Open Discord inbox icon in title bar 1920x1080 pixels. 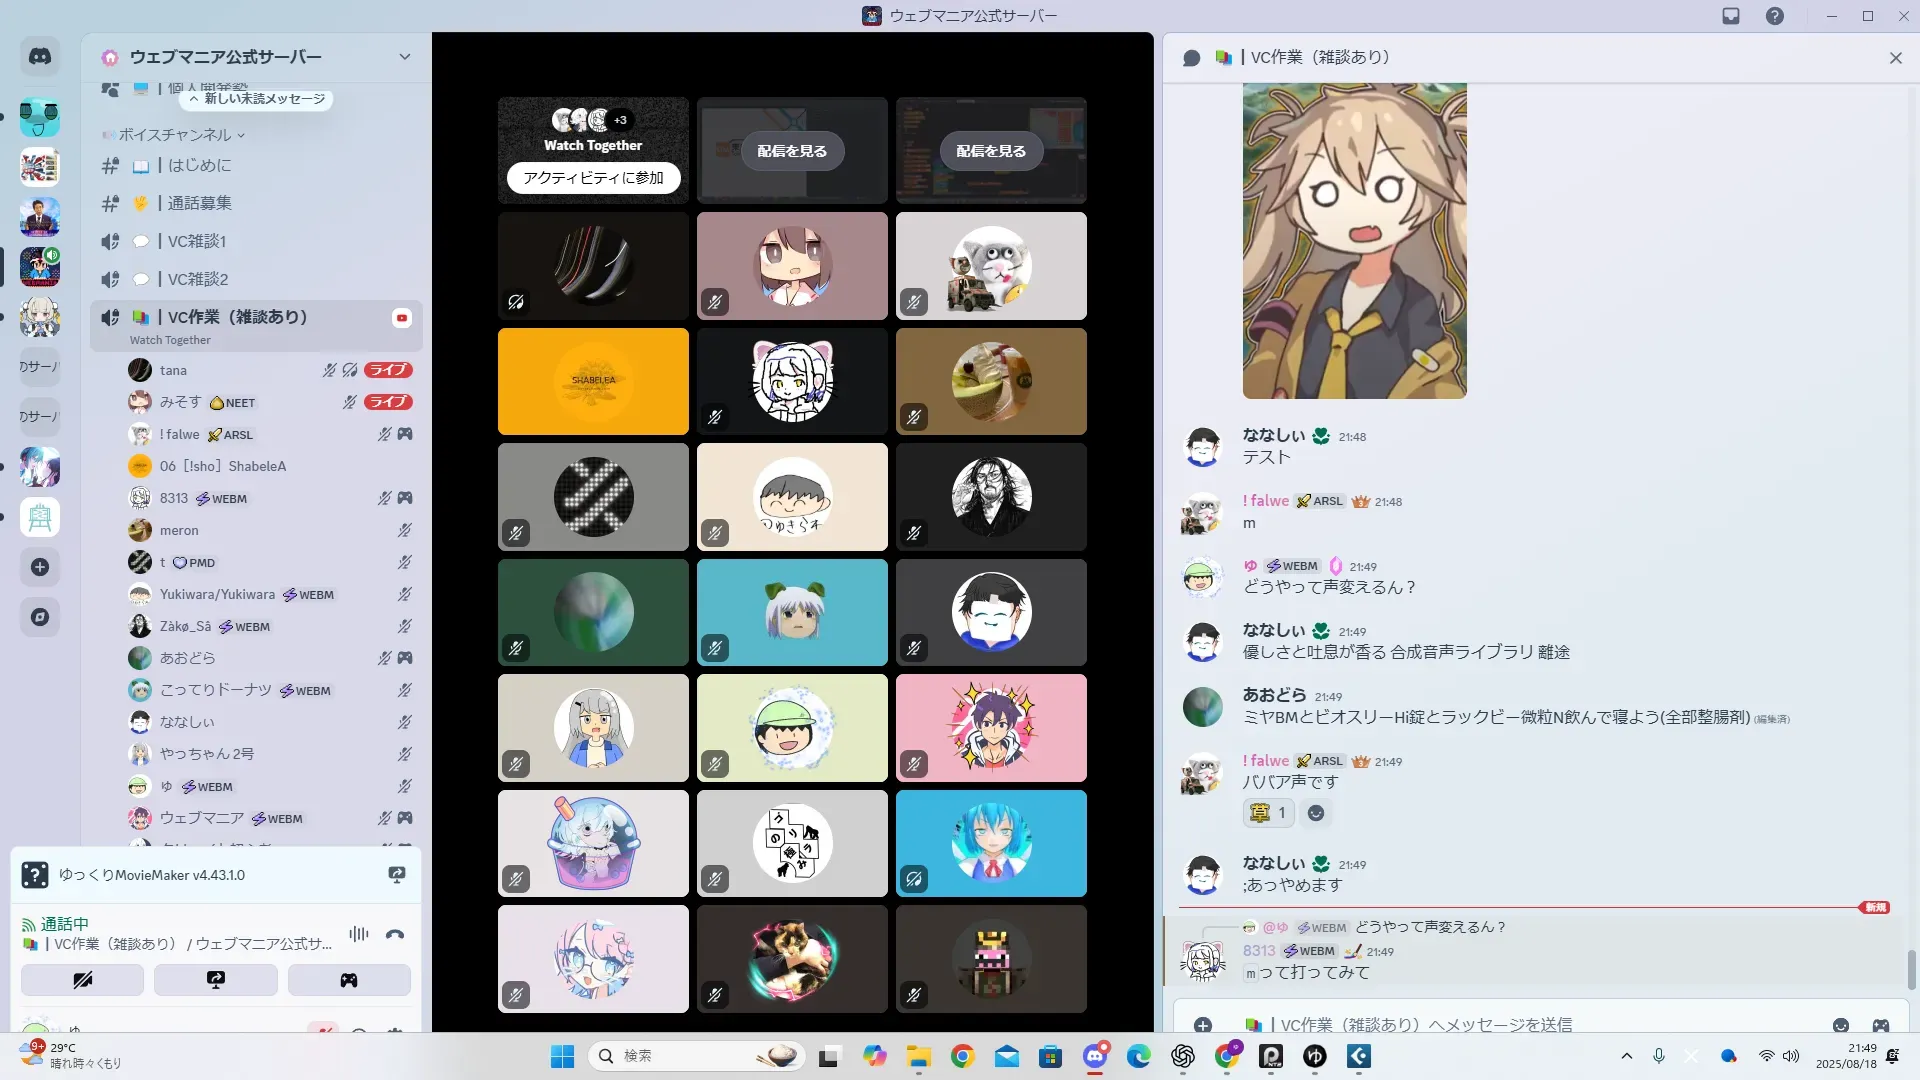[x=1731, y=16]
